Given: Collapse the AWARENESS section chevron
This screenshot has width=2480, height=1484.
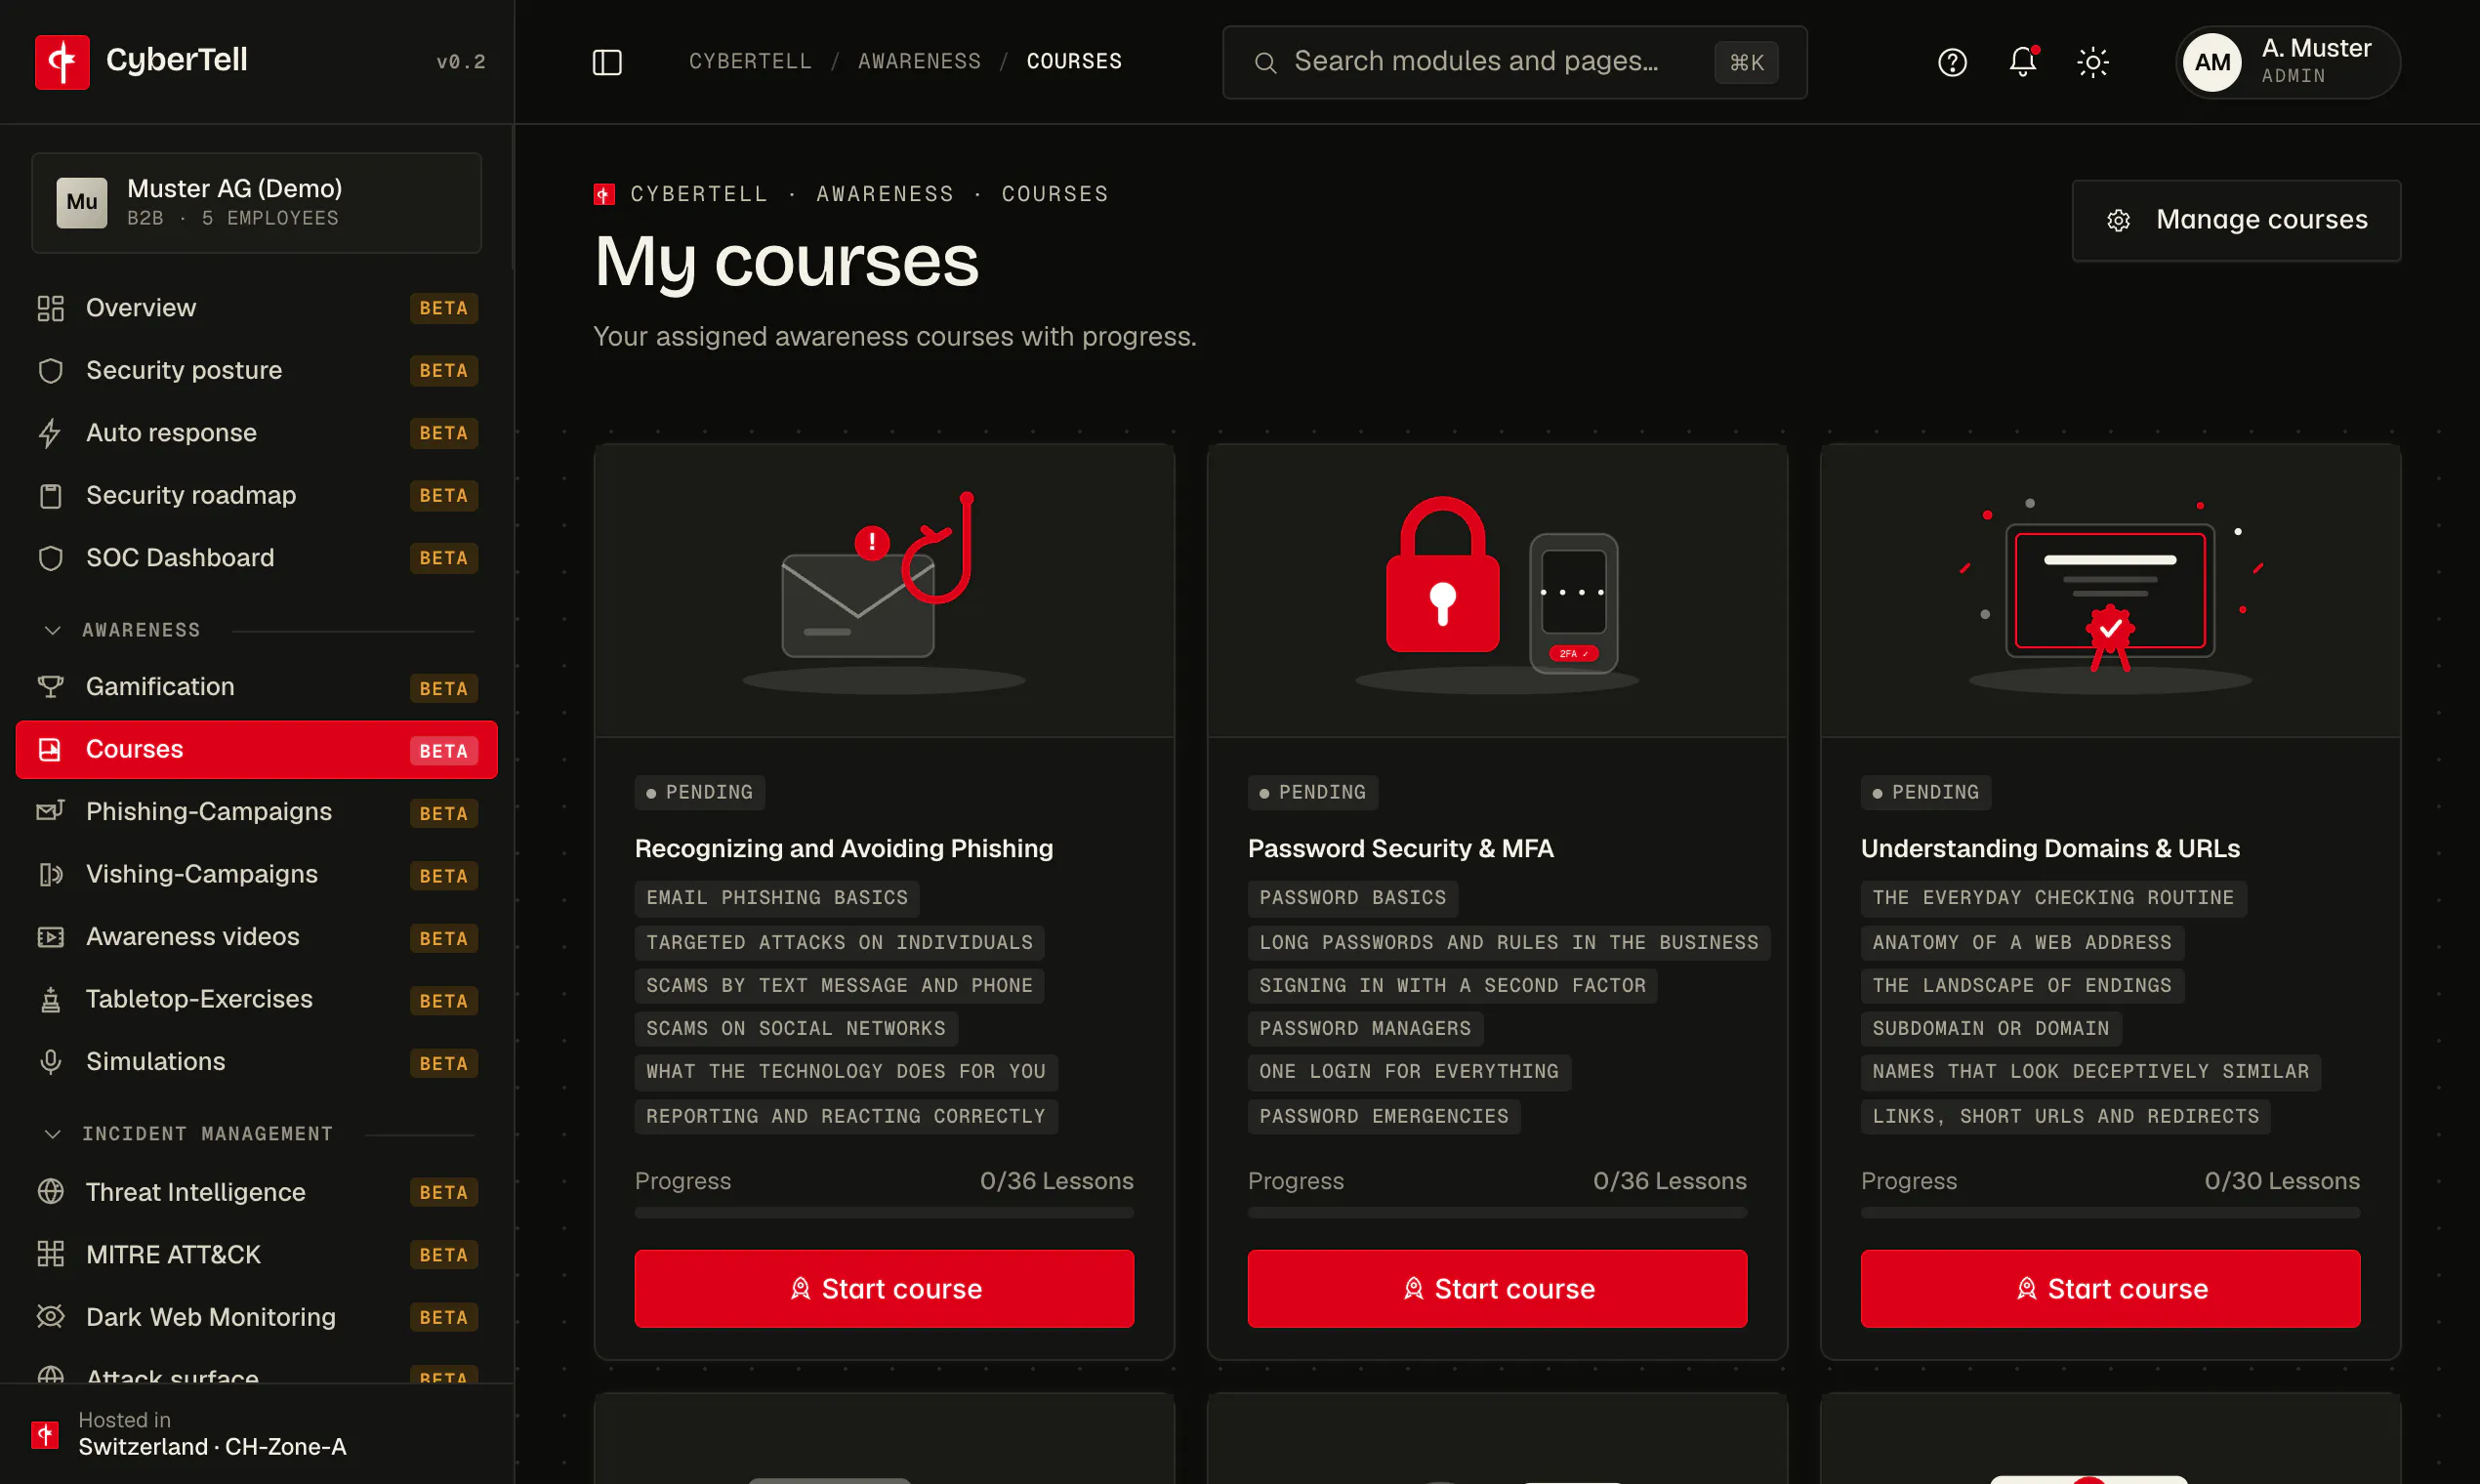Looking at the screenshot, I should click(53, 630).
